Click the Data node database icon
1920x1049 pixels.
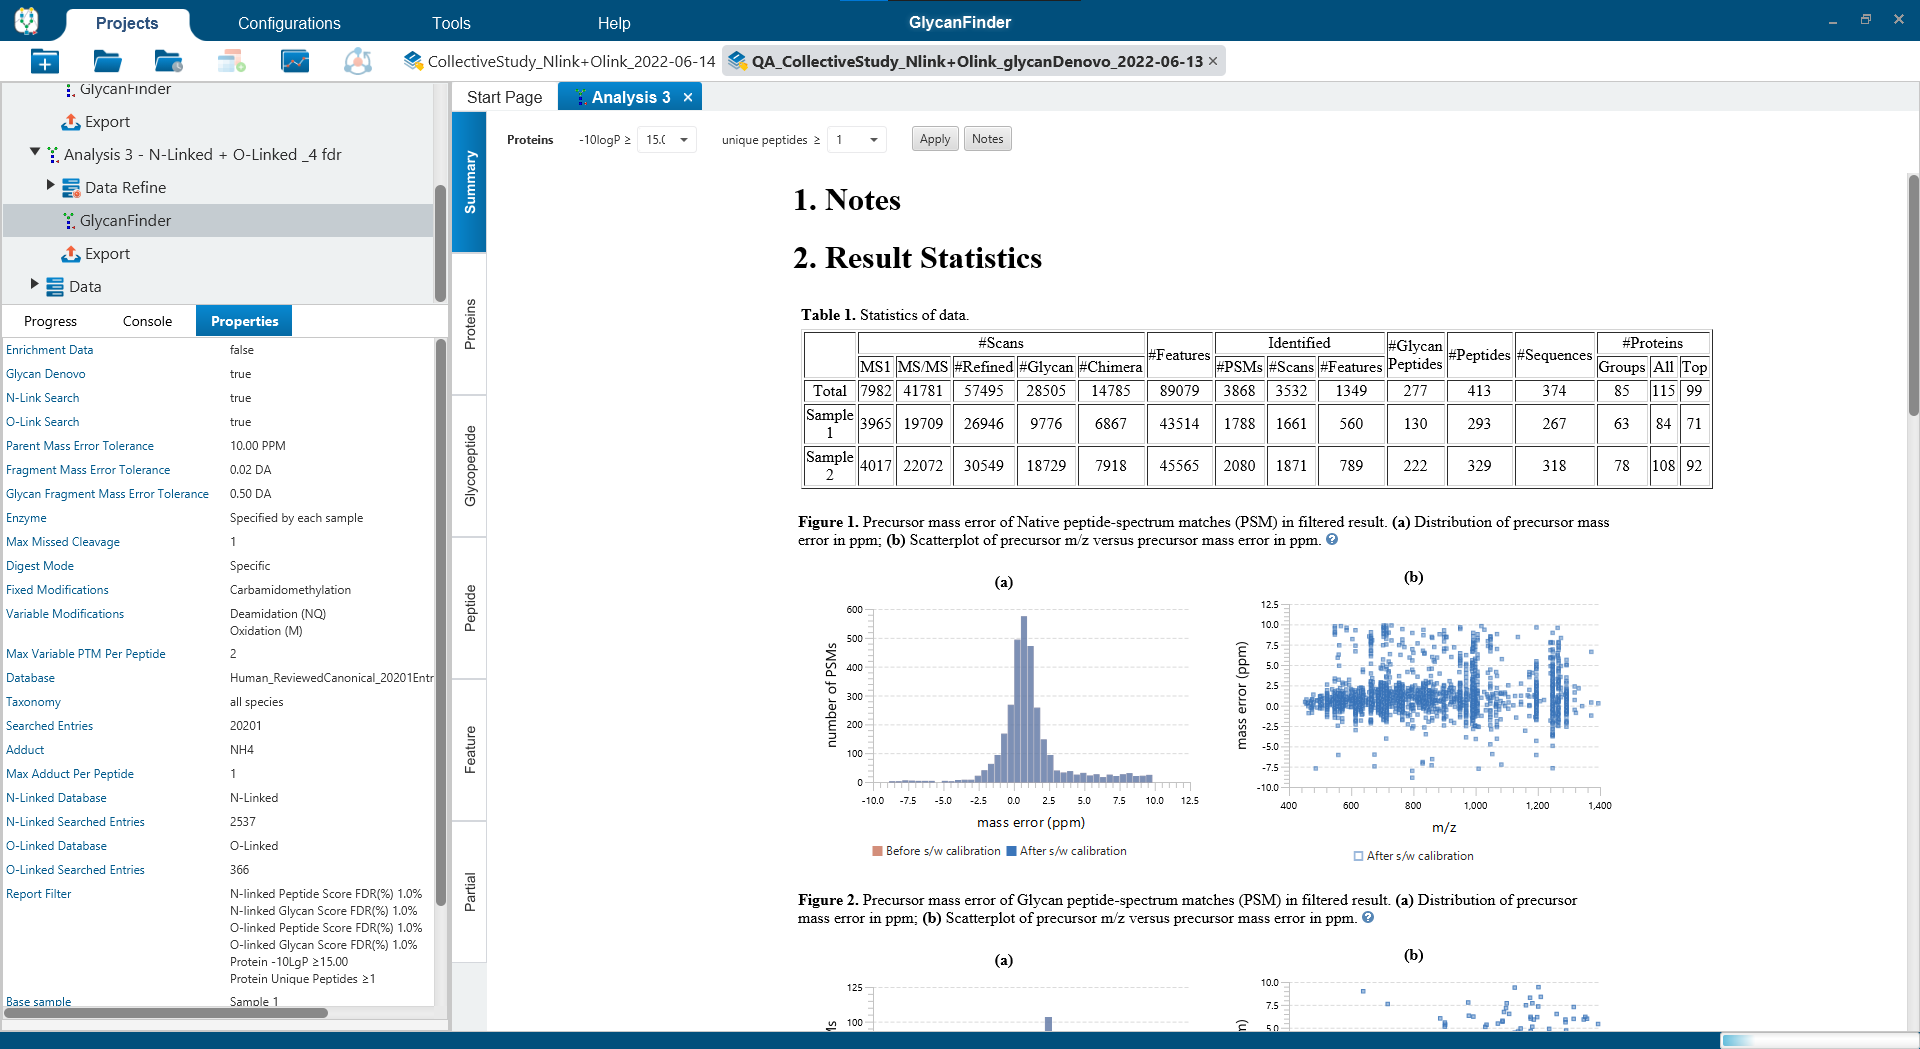pos(55,286)
